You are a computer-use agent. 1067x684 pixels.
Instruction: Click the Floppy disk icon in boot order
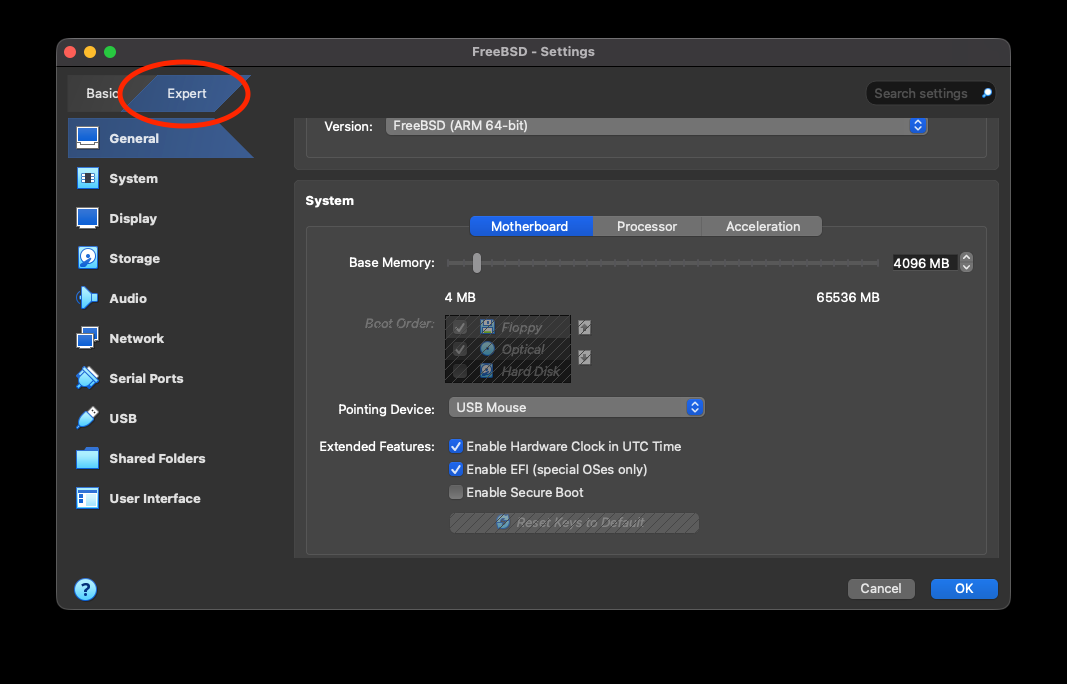(487, 327)
